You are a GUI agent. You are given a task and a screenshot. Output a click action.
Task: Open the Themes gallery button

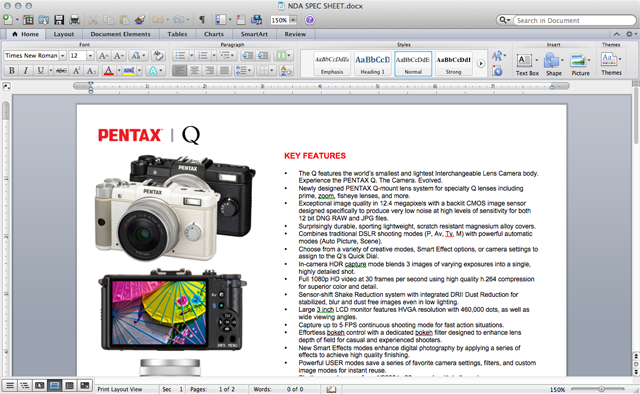pyautogui.click(x=611, y=64)
